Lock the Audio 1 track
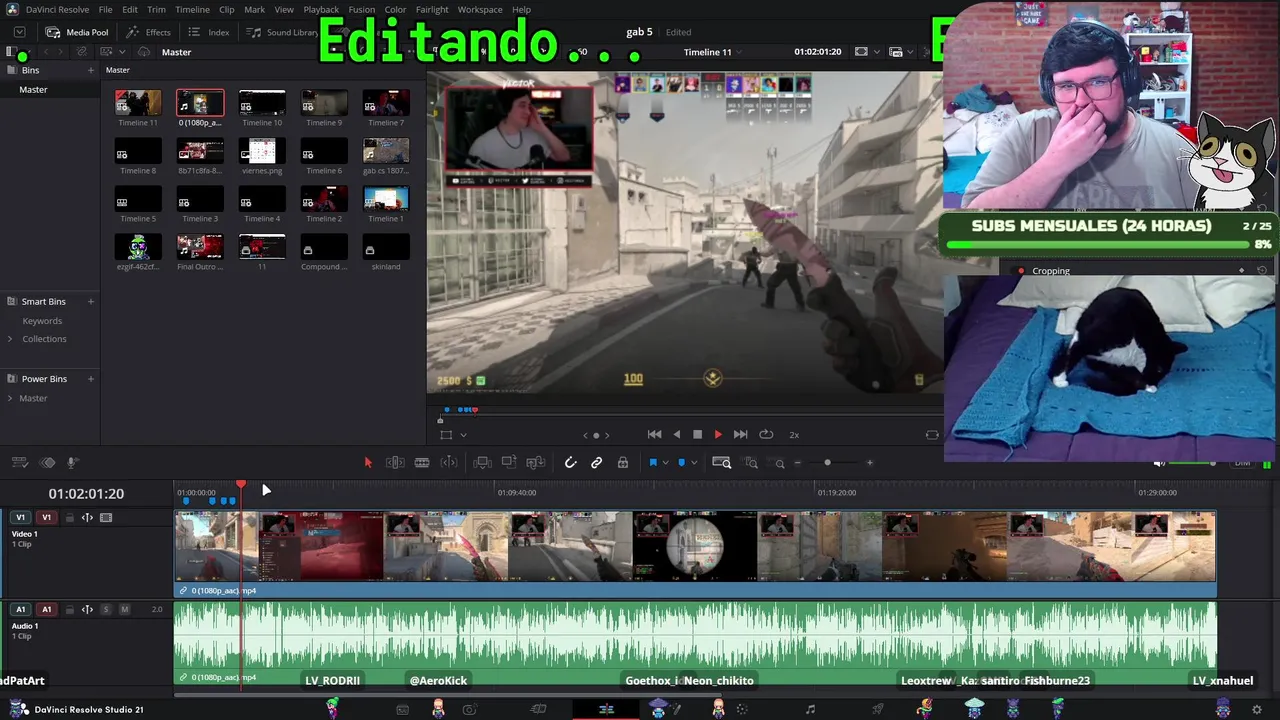The image size is (1280, 720). (x=69, y=609)
